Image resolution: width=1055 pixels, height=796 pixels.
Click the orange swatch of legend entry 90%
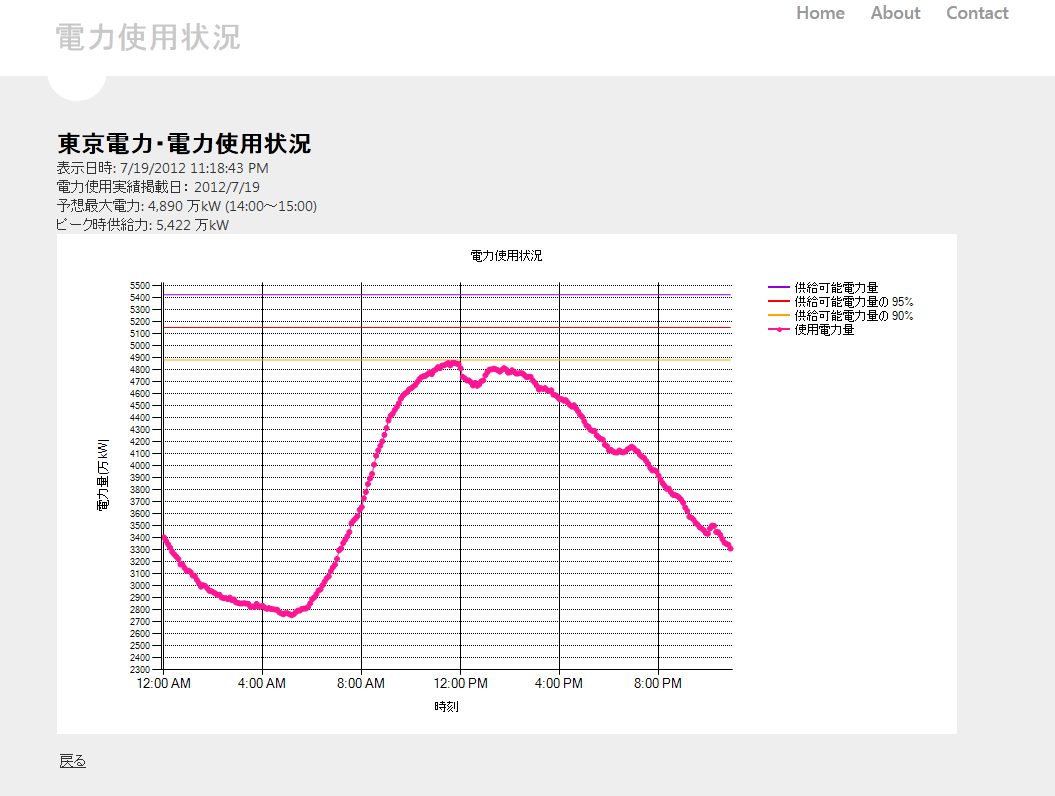[x=778, y=316]
